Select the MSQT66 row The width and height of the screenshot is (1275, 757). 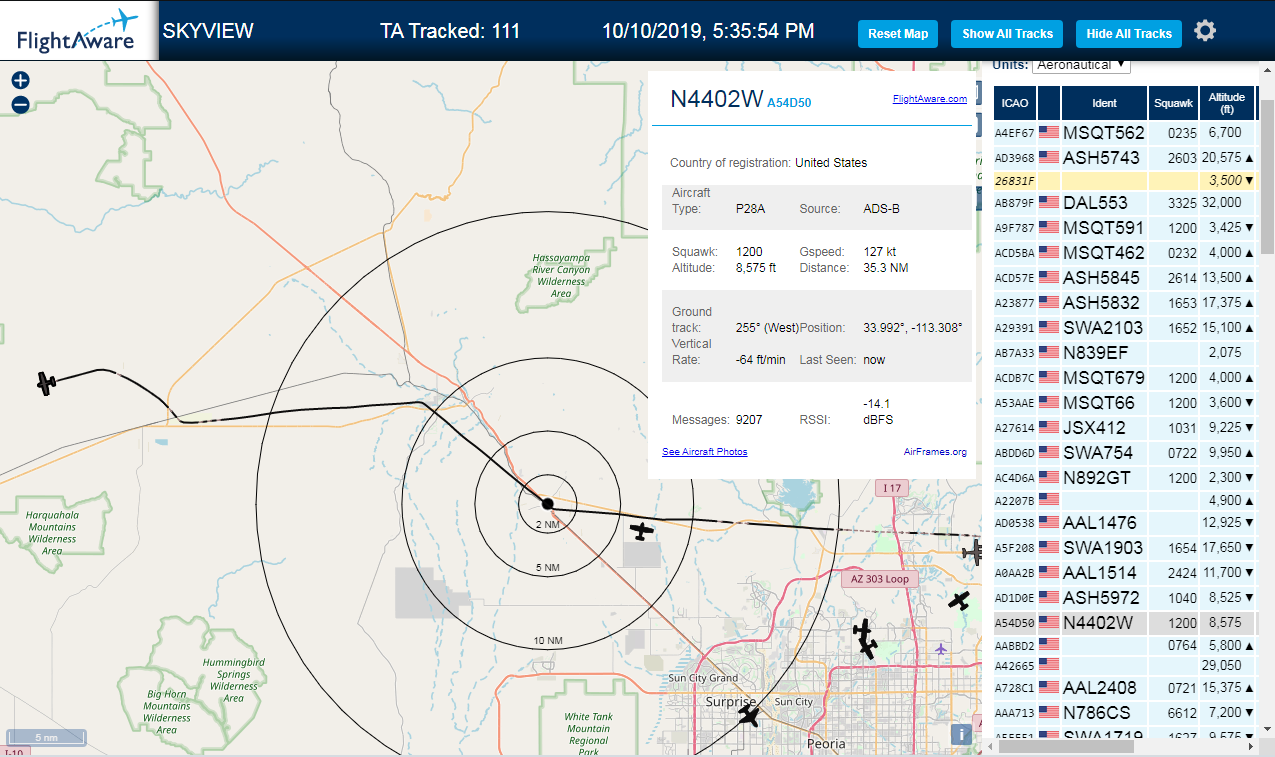(1125, 402)
